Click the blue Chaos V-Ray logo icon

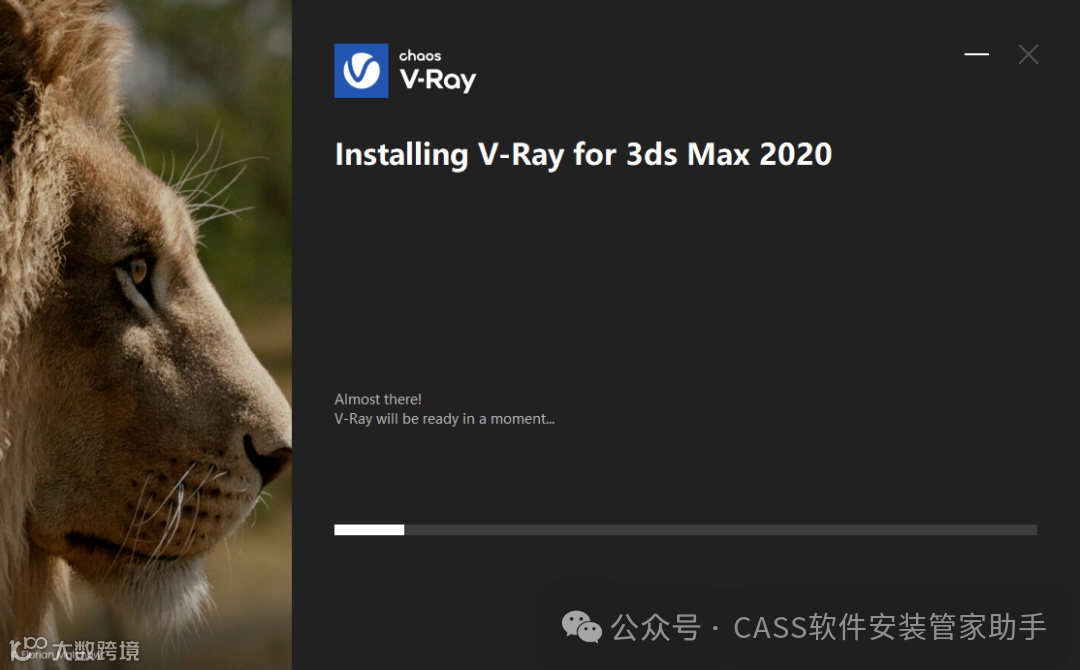361,70
